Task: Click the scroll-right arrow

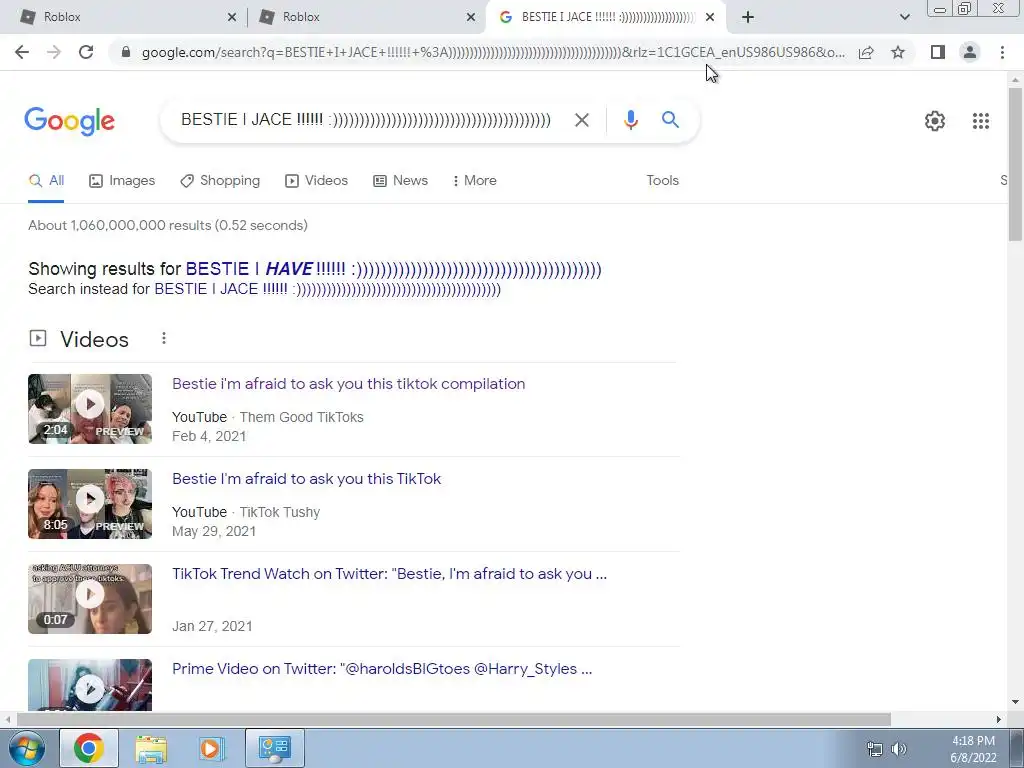Action: [999, 719]
